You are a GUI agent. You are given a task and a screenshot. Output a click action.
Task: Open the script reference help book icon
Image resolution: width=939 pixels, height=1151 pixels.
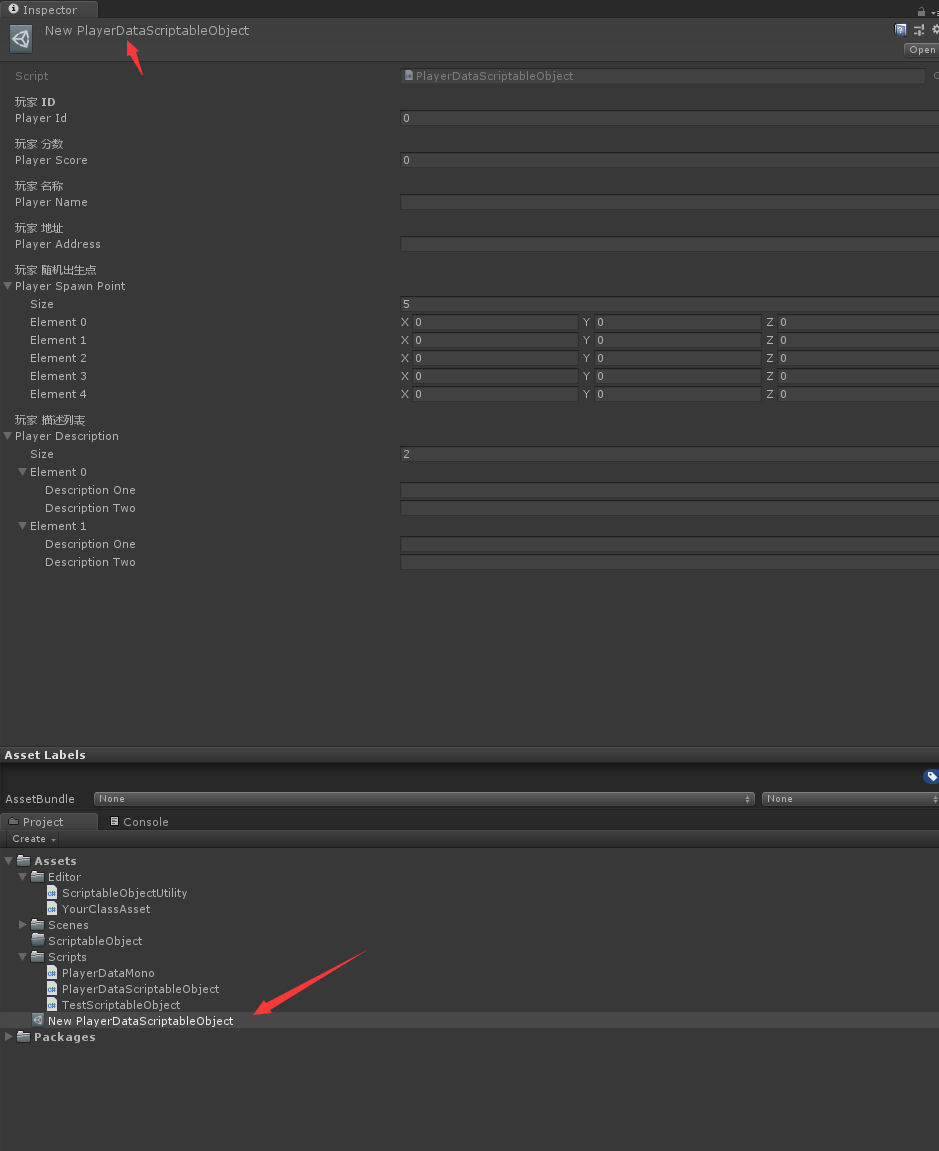pyautogui.click(x=900, y=30)
